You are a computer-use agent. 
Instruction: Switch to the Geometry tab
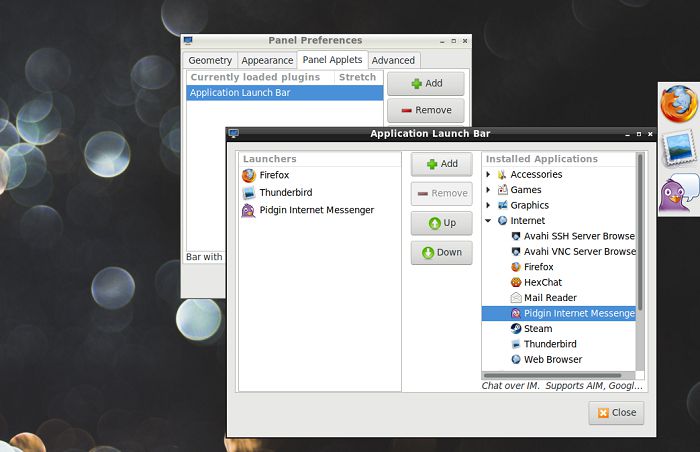point(210,60)
